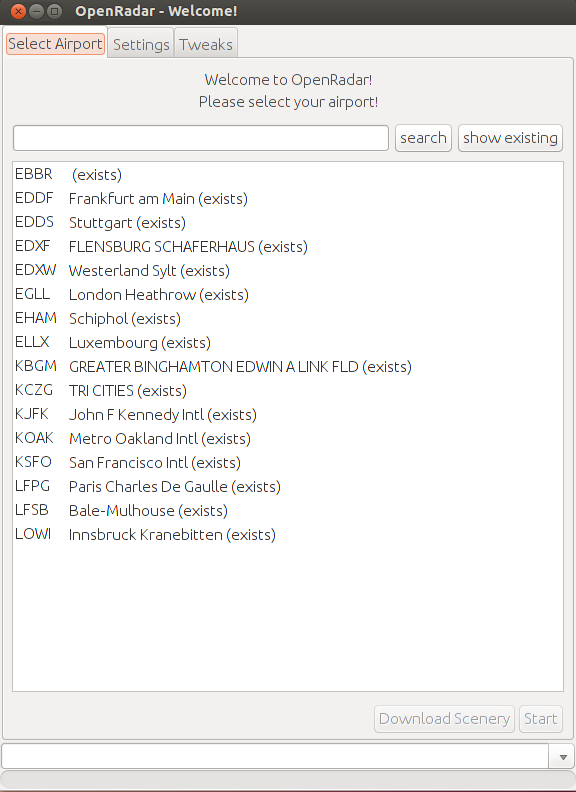Click the search button
The width and height of the screenshot is (576, 792).
(x=423, y=138)
